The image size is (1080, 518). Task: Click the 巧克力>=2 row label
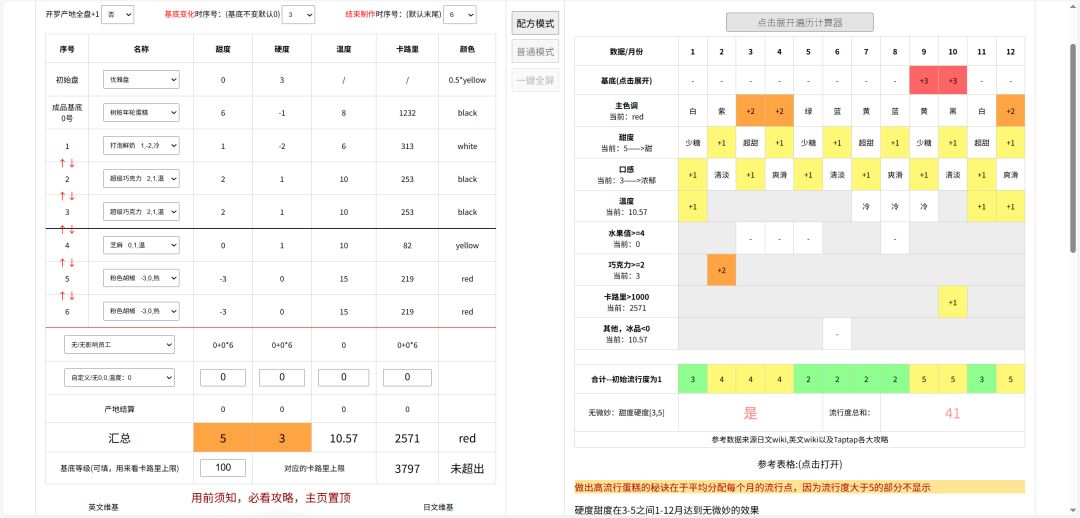[626, 269]
